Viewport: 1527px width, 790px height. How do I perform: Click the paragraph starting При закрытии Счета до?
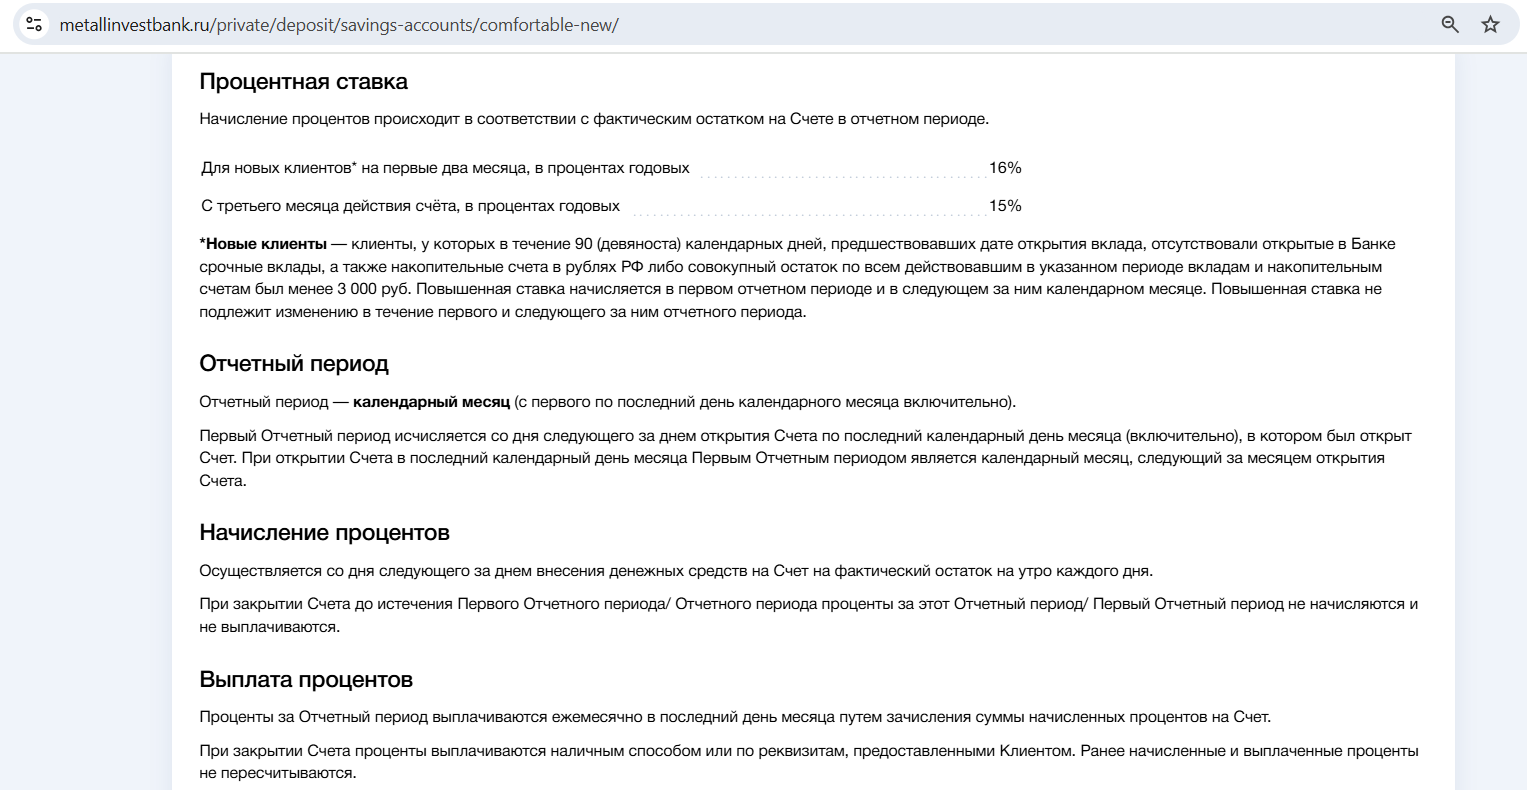click(x=809, y=616)
